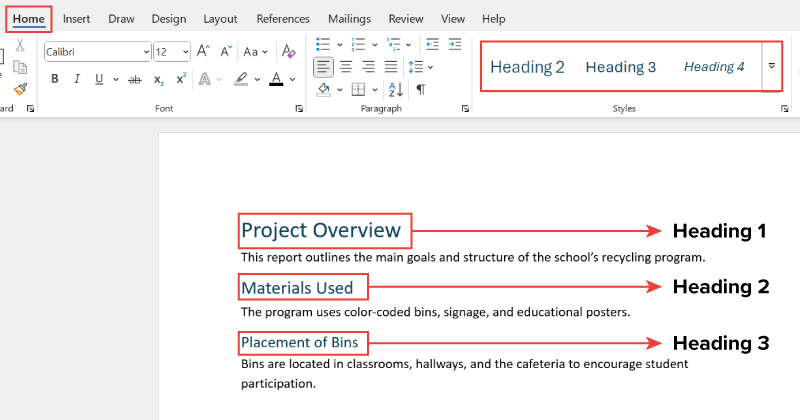Apply the Heading 4 style

[x=714, y=67]
